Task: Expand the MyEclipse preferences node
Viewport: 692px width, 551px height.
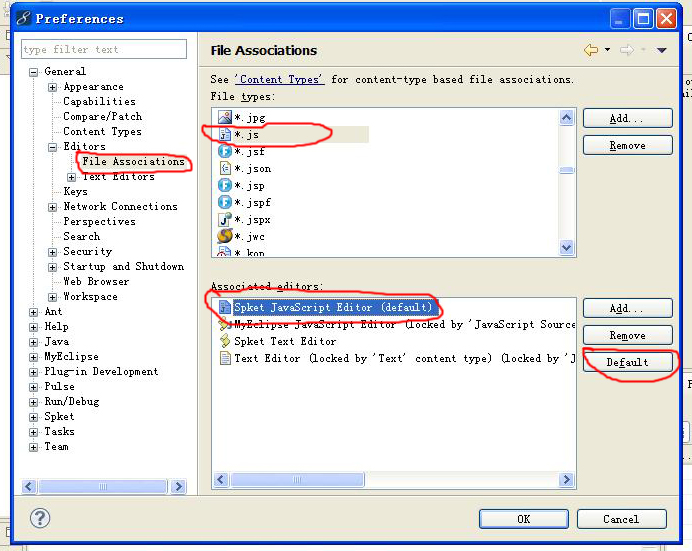Action: [34, 357]
